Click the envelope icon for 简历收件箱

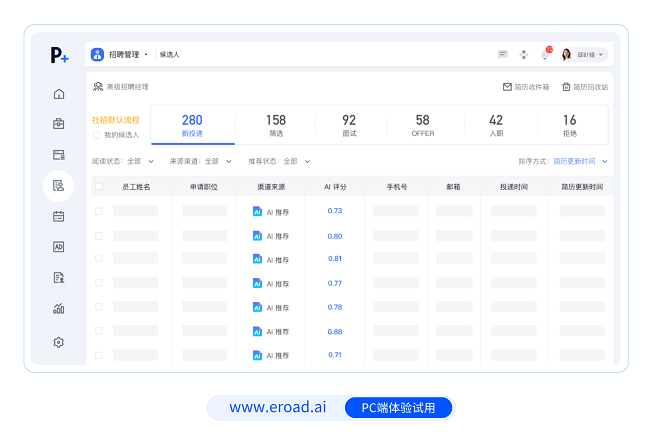click(507, 87)
